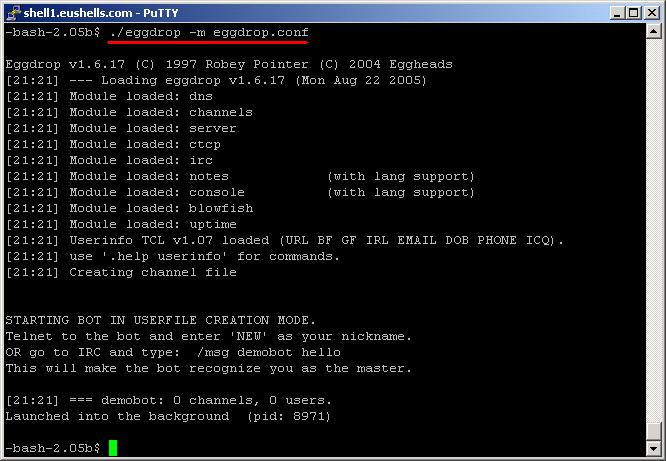Click the vertical scrollbar thumb

653,431
